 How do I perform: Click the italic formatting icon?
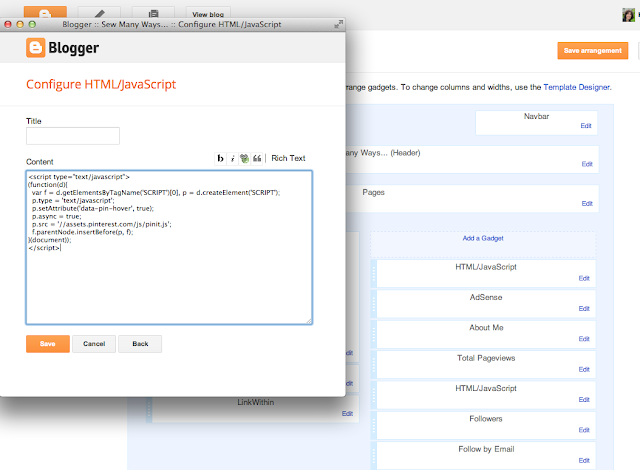pyautogui.click(x=233, y=158)
